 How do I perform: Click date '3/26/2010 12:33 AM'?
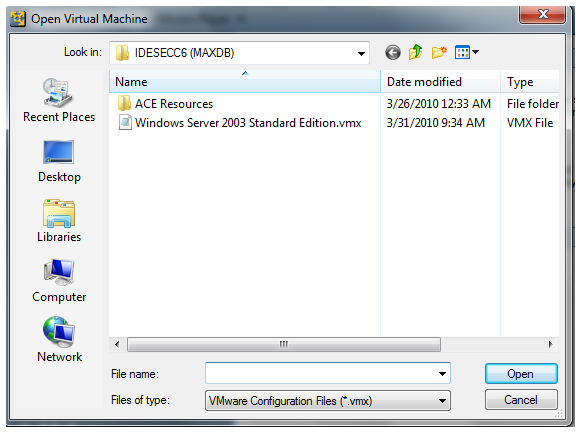tap(439, 104)
